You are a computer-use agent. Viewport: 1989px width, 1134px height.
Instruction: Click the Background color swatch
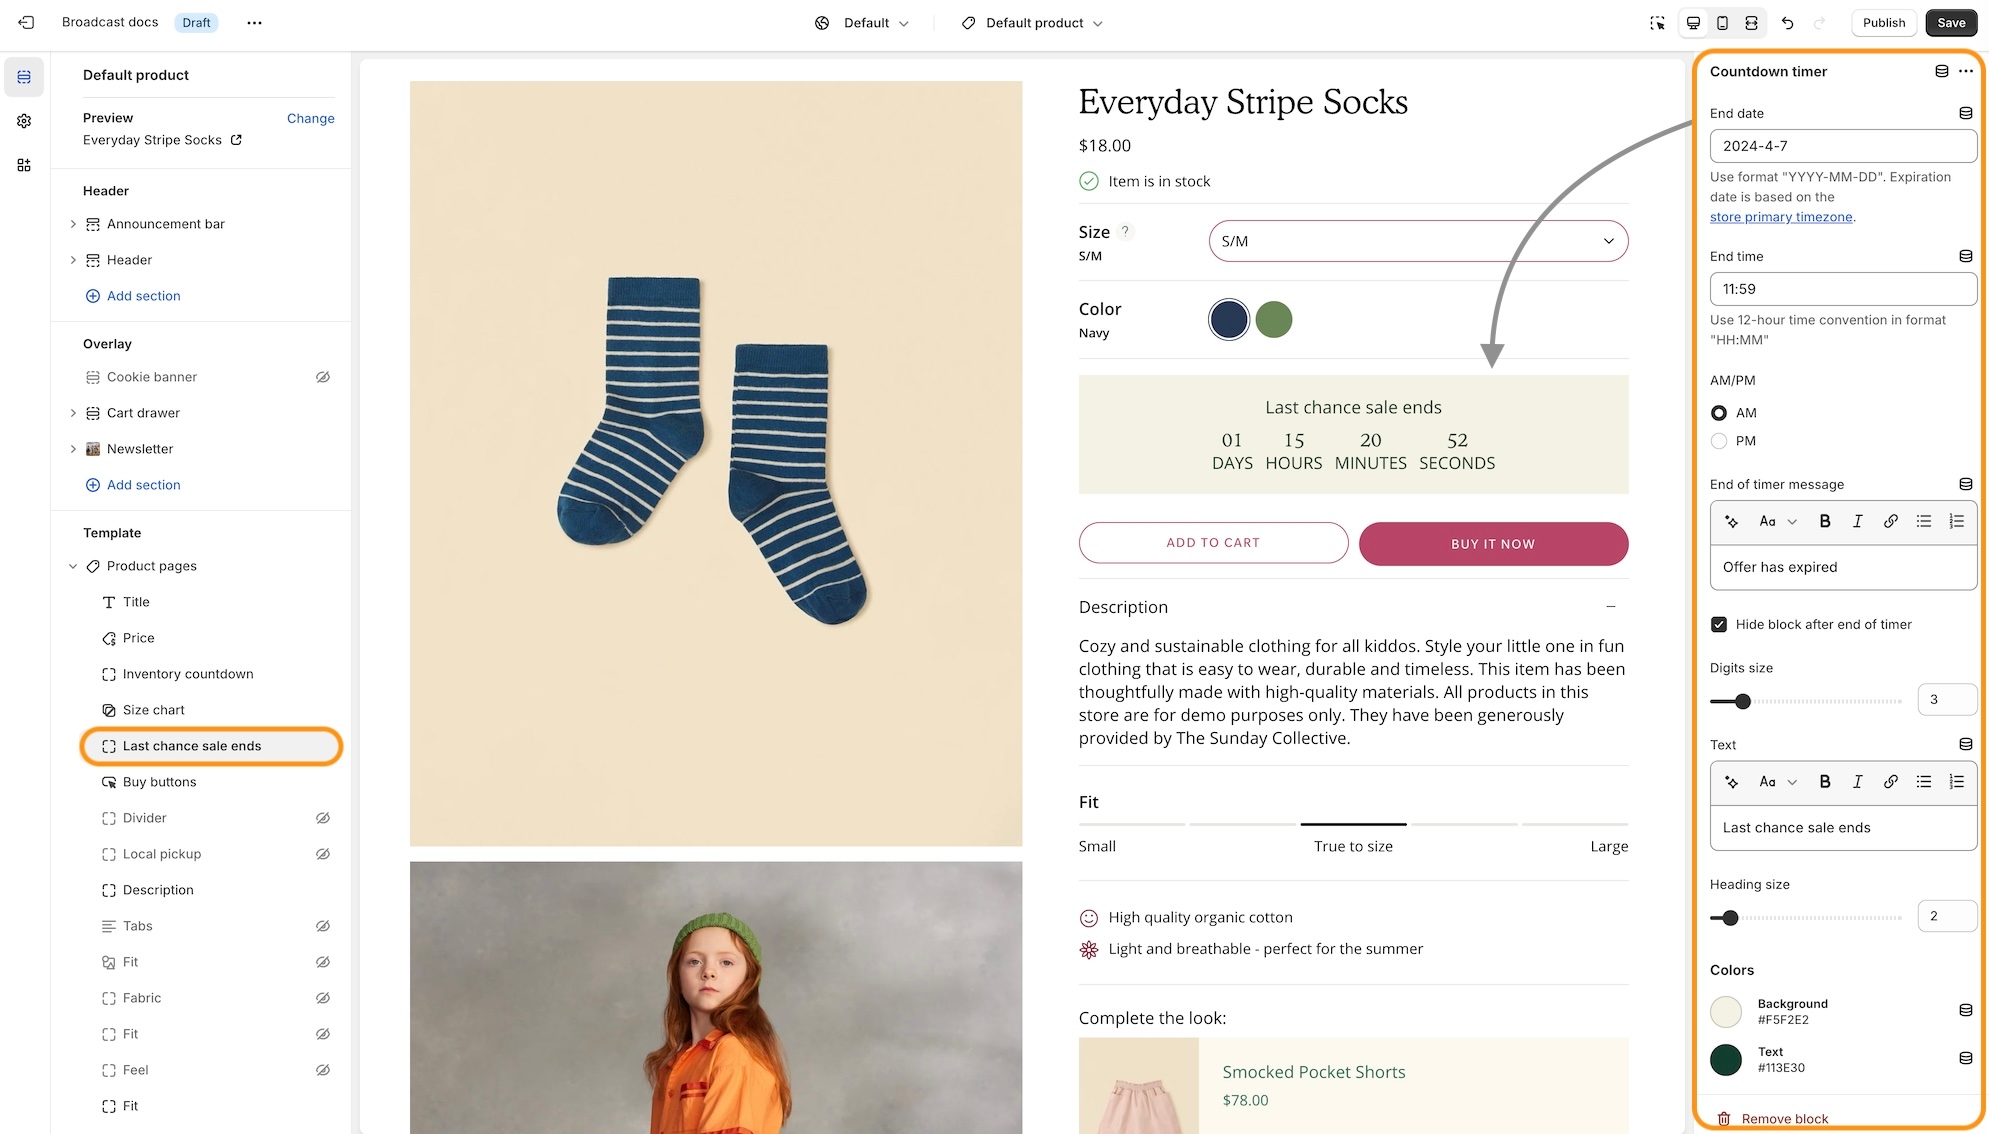1726,1012
